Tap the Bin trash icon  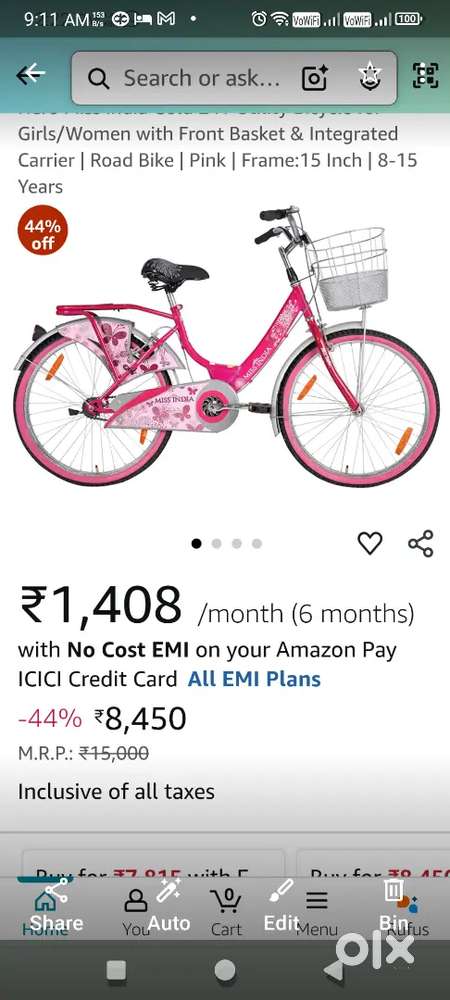point(393,906)
